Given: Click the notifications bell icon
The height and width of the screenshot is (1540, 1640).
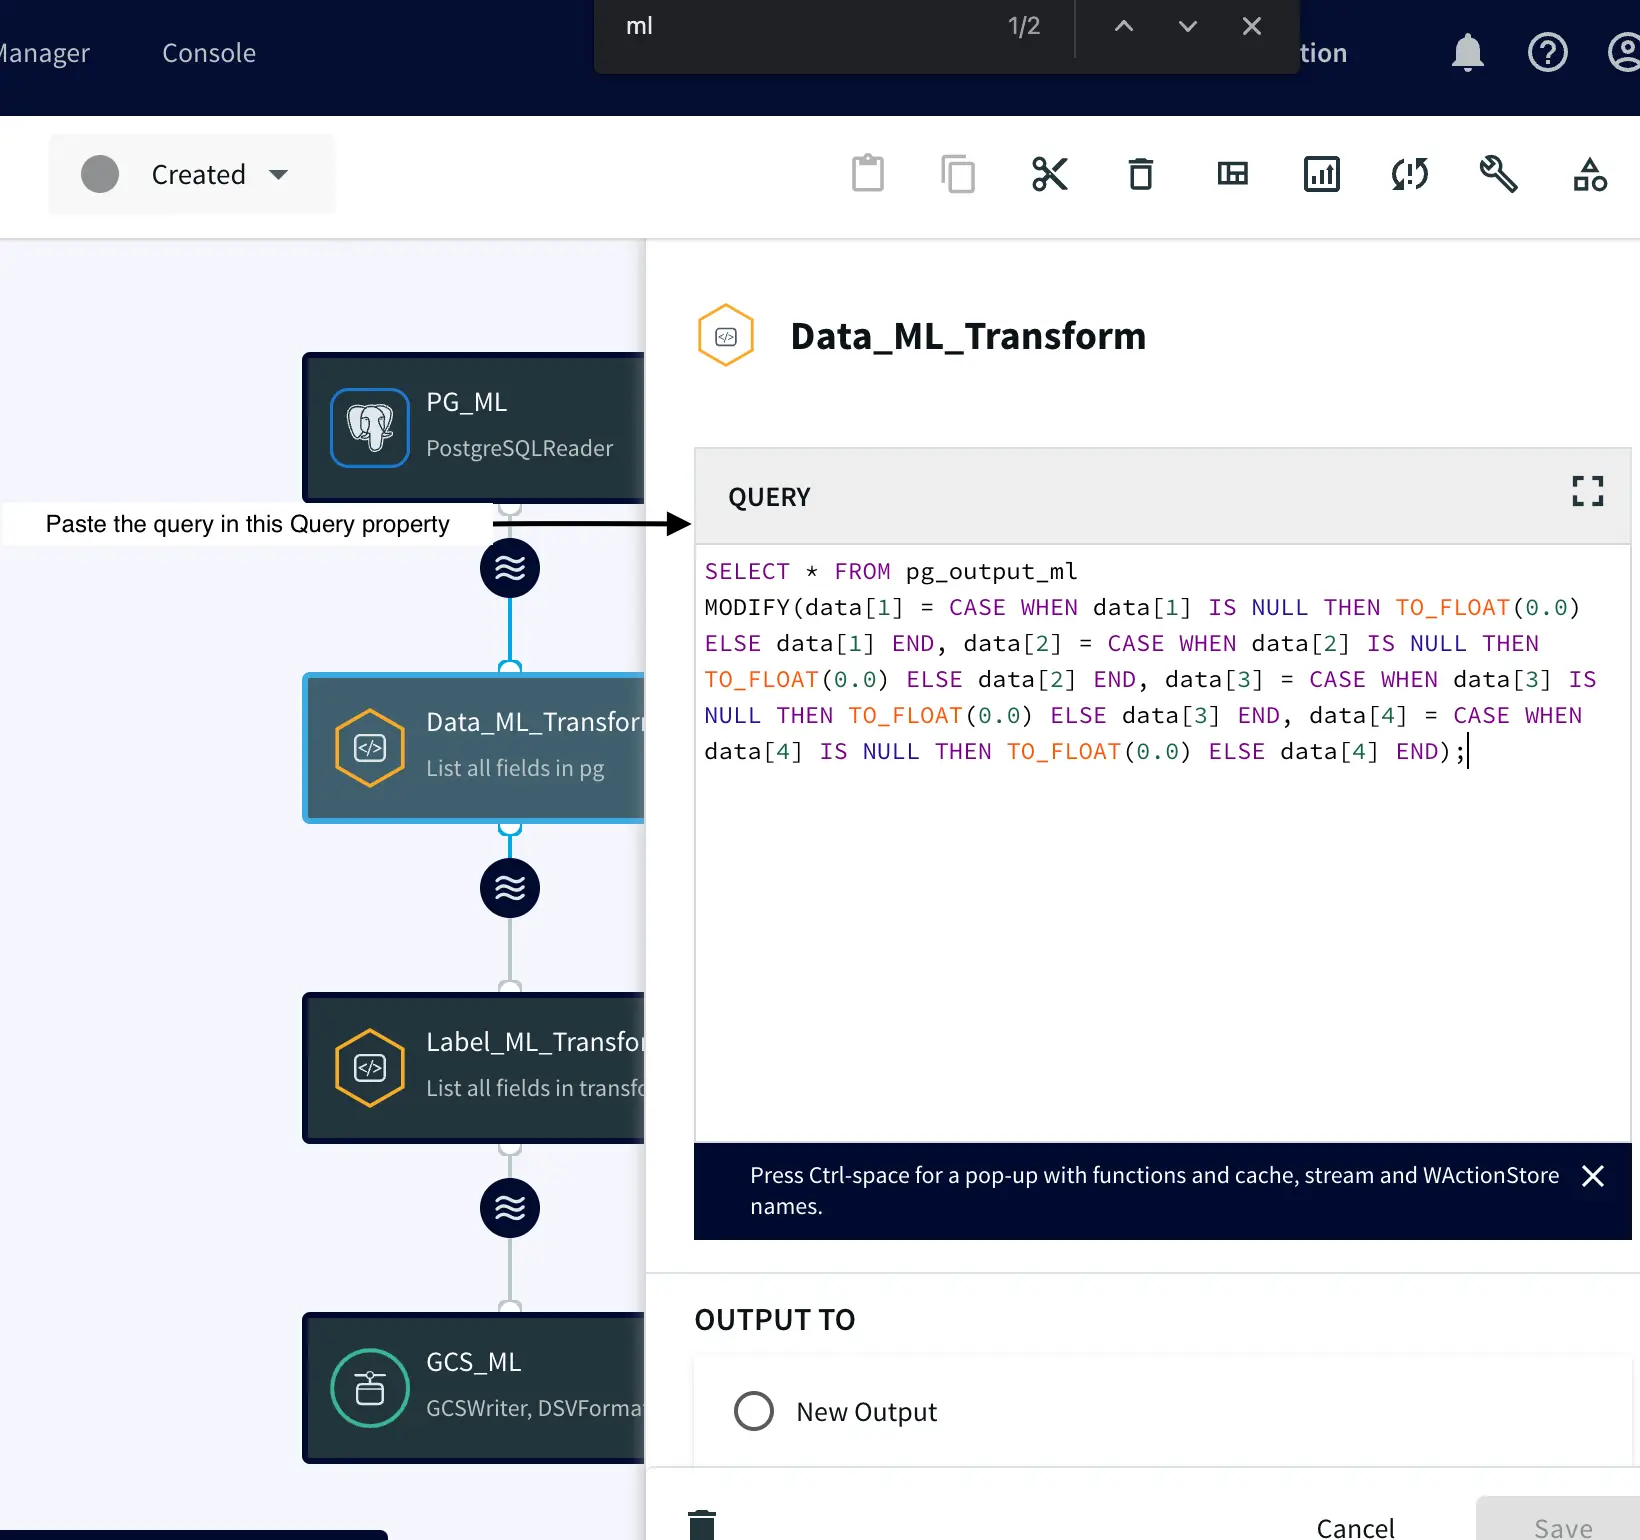Looking at the screenshot, I should click(x=1467, y=52).
